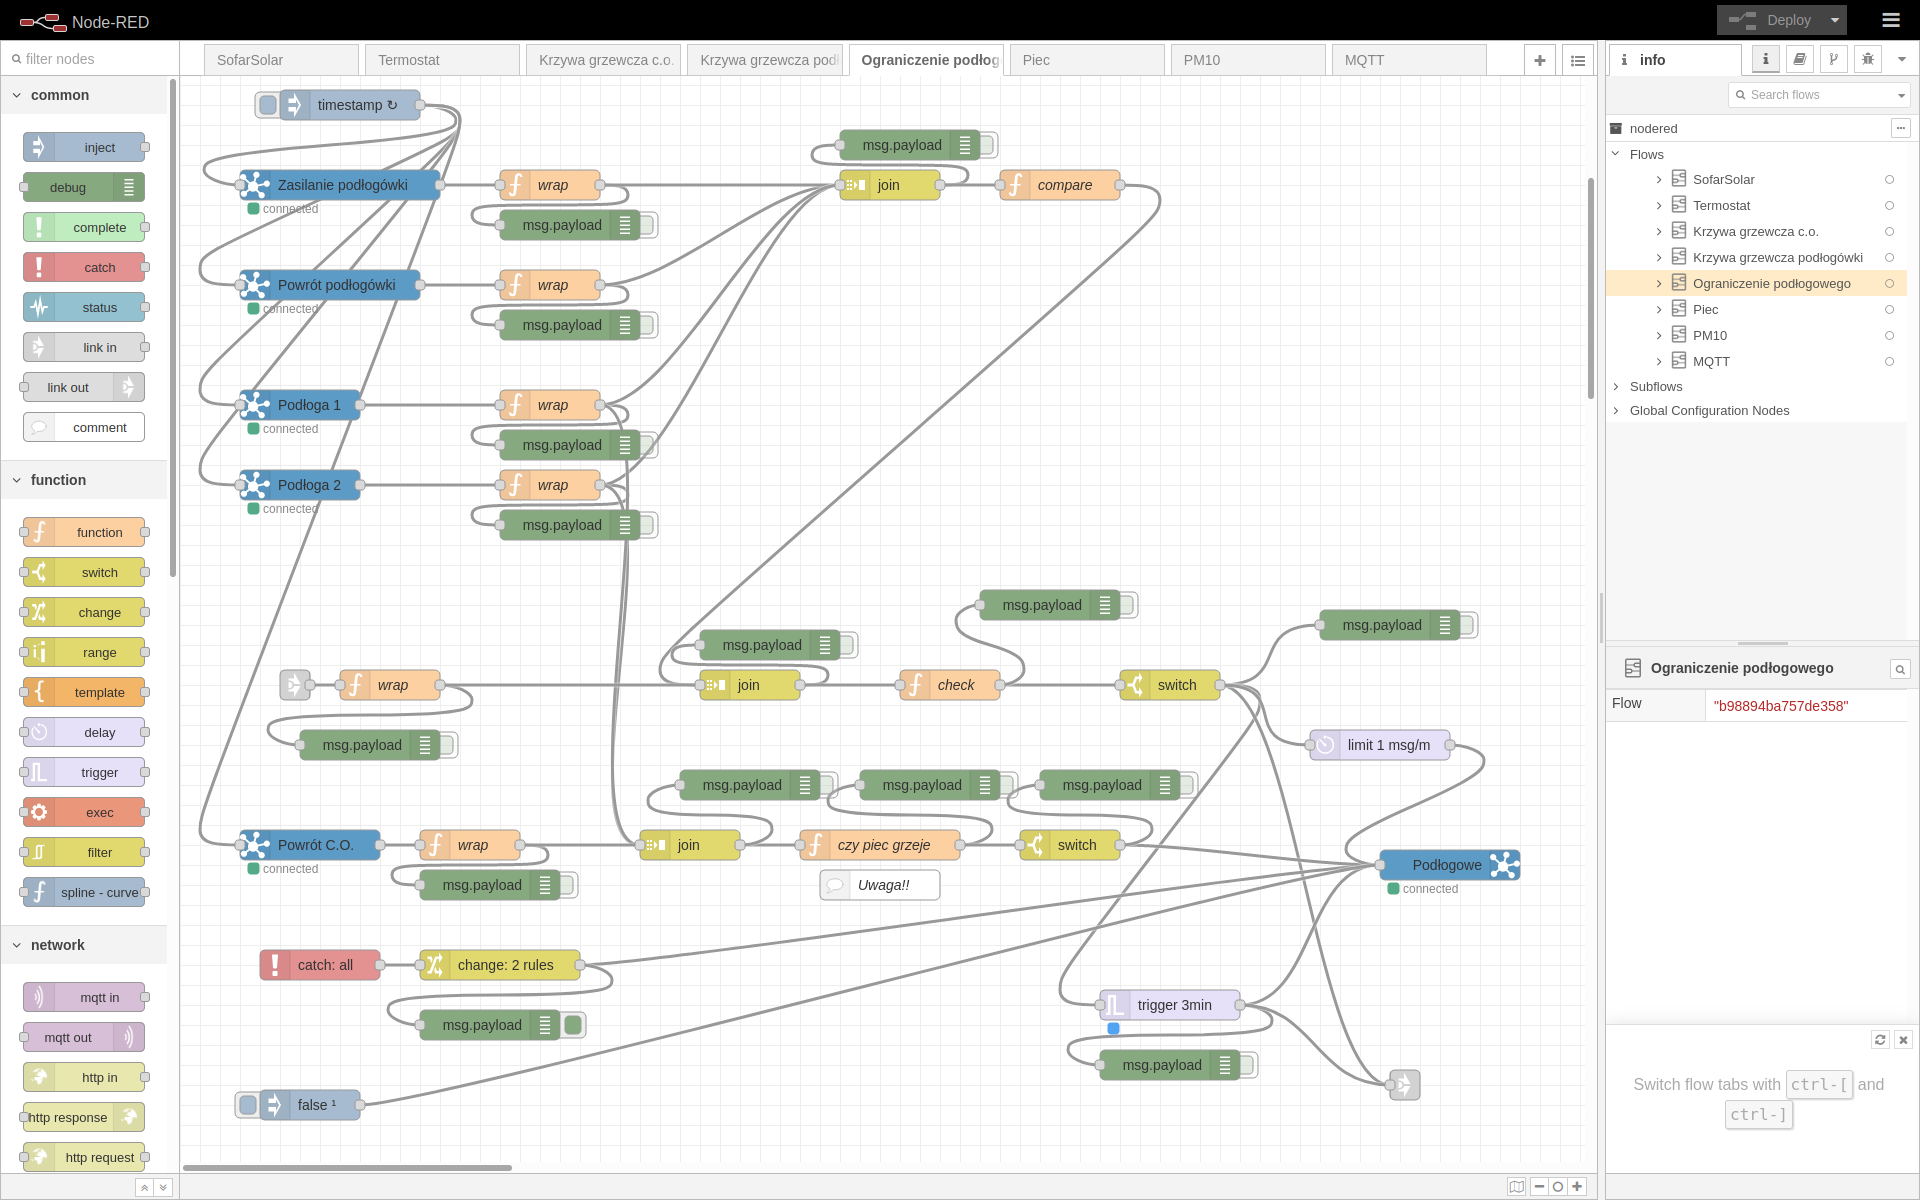The image size is (1920, 1200).
Task: Toggle the navigator map view icon
Action: [x=1517, y=1186]
